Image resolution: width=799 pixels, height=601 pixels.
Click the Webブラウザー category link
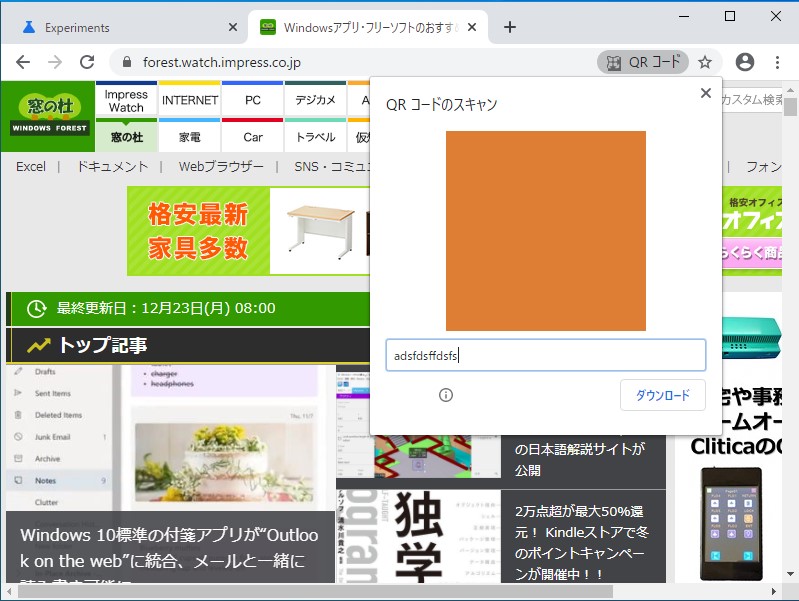click(221, 167)
